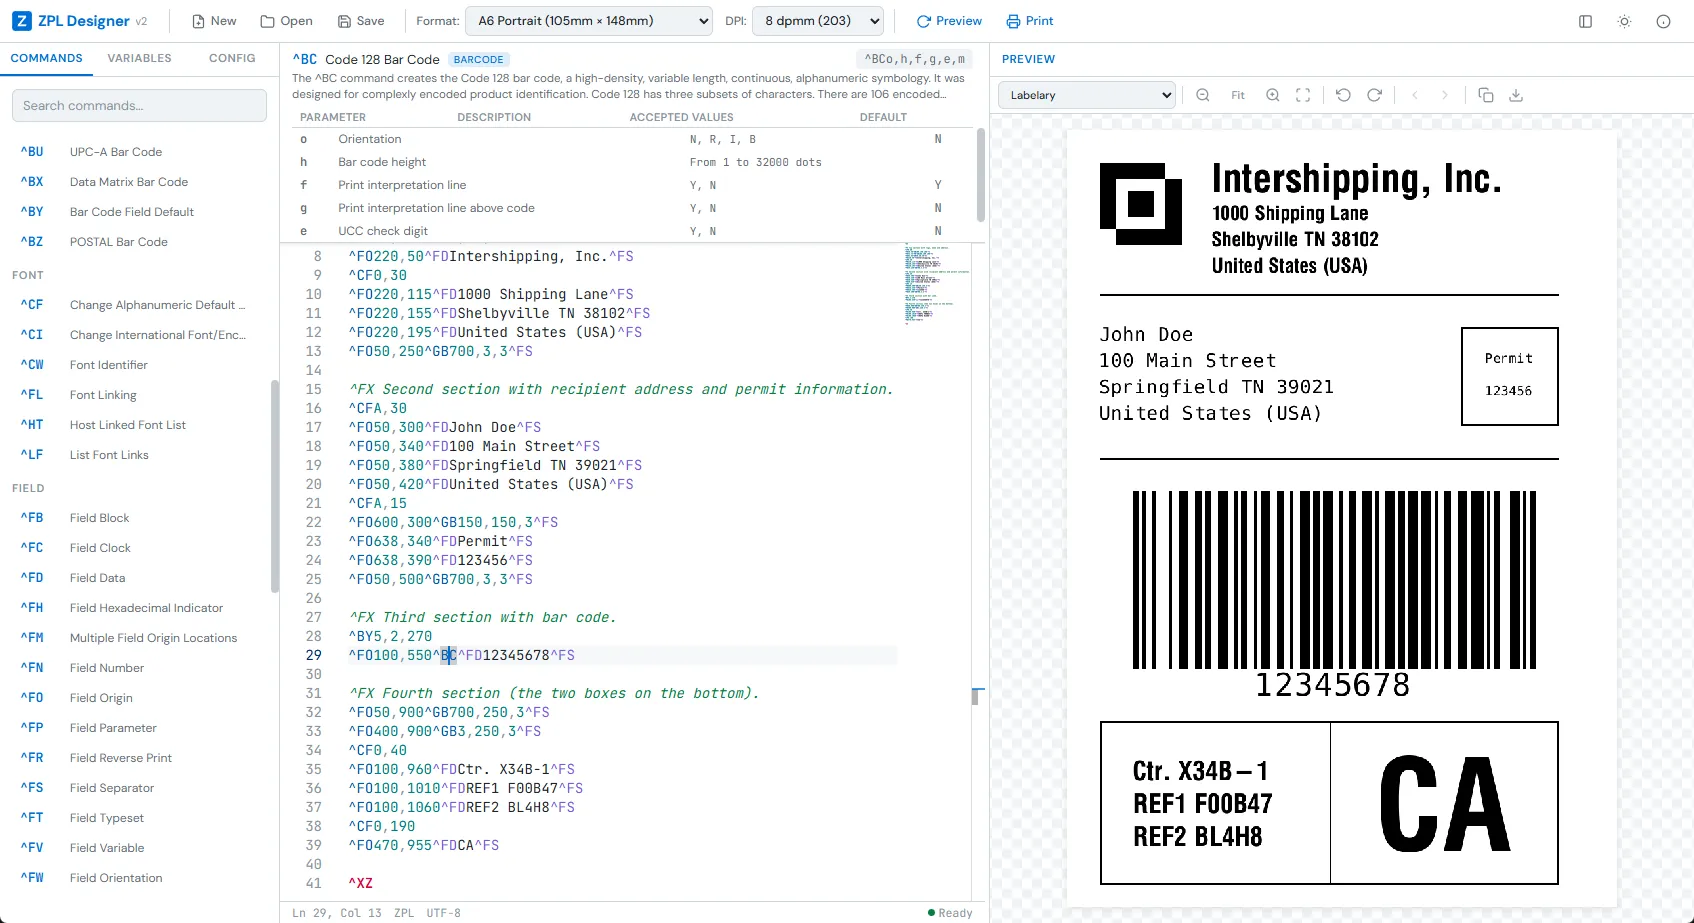The height and width of the screenshot is (923, 1694).
Task: Click the Fit zoom button
Action: tap(1238, 95)
